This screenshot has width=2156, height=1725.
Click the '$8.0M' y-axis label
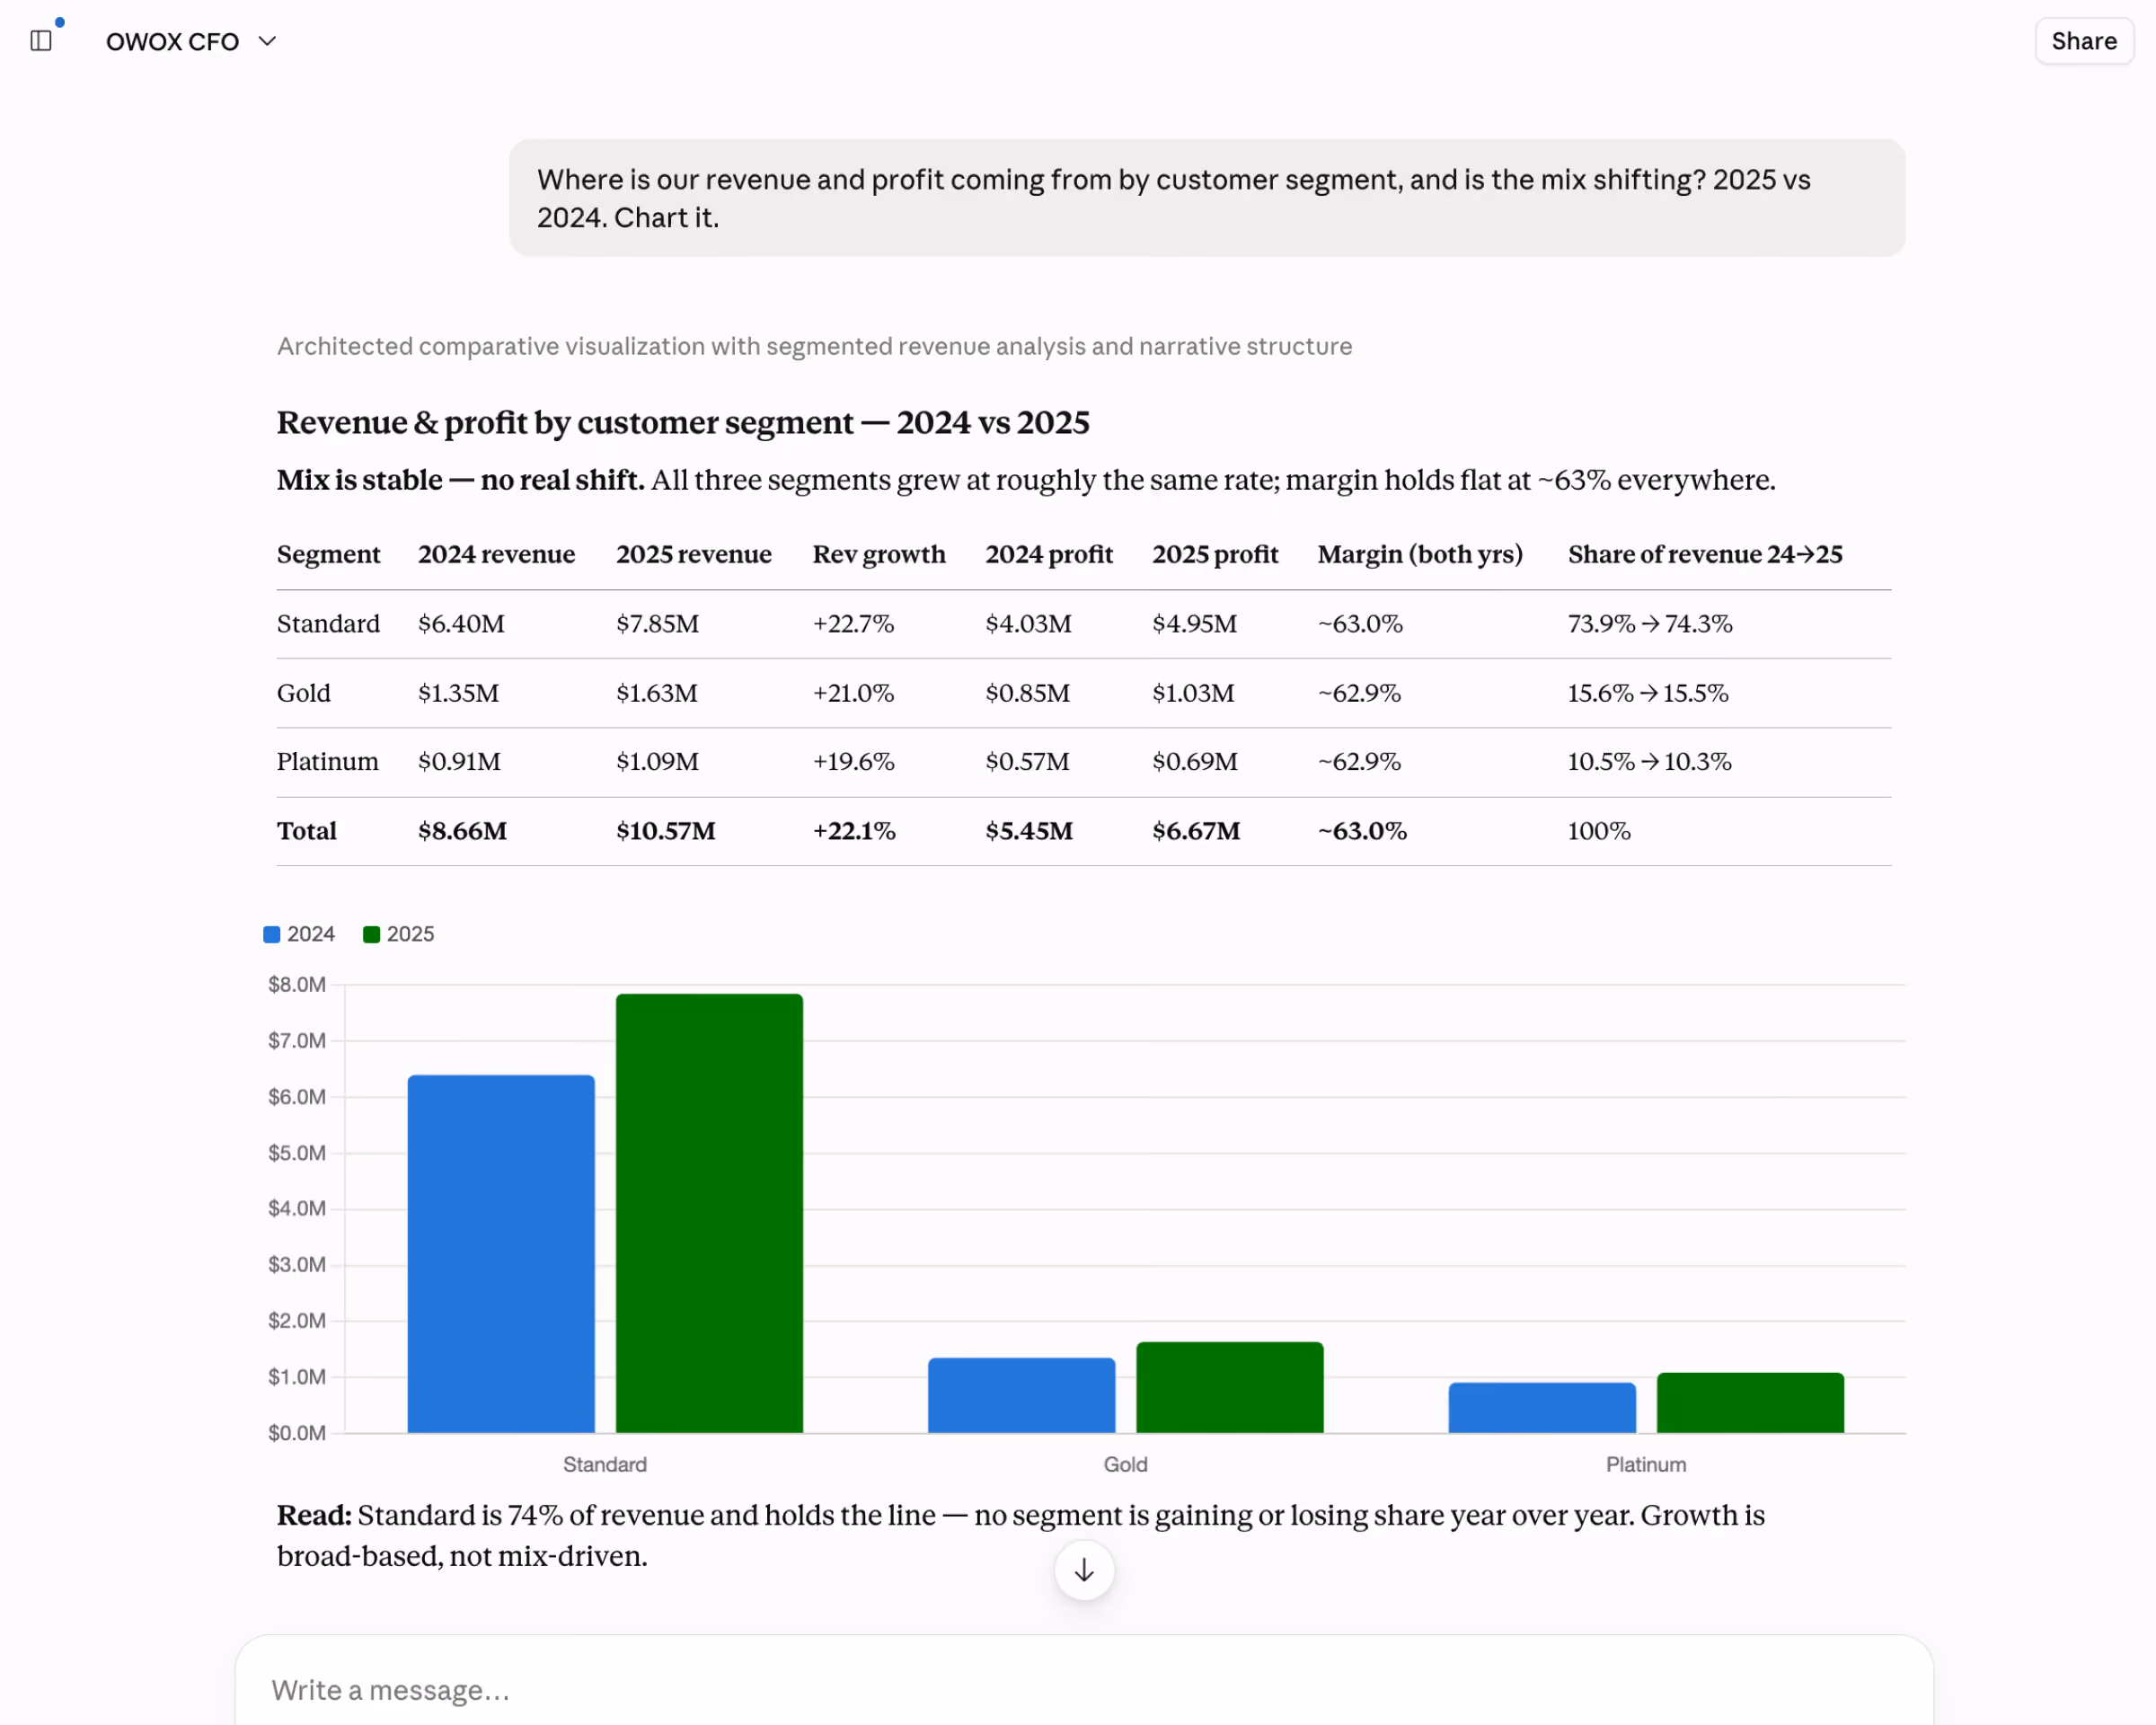297,985
